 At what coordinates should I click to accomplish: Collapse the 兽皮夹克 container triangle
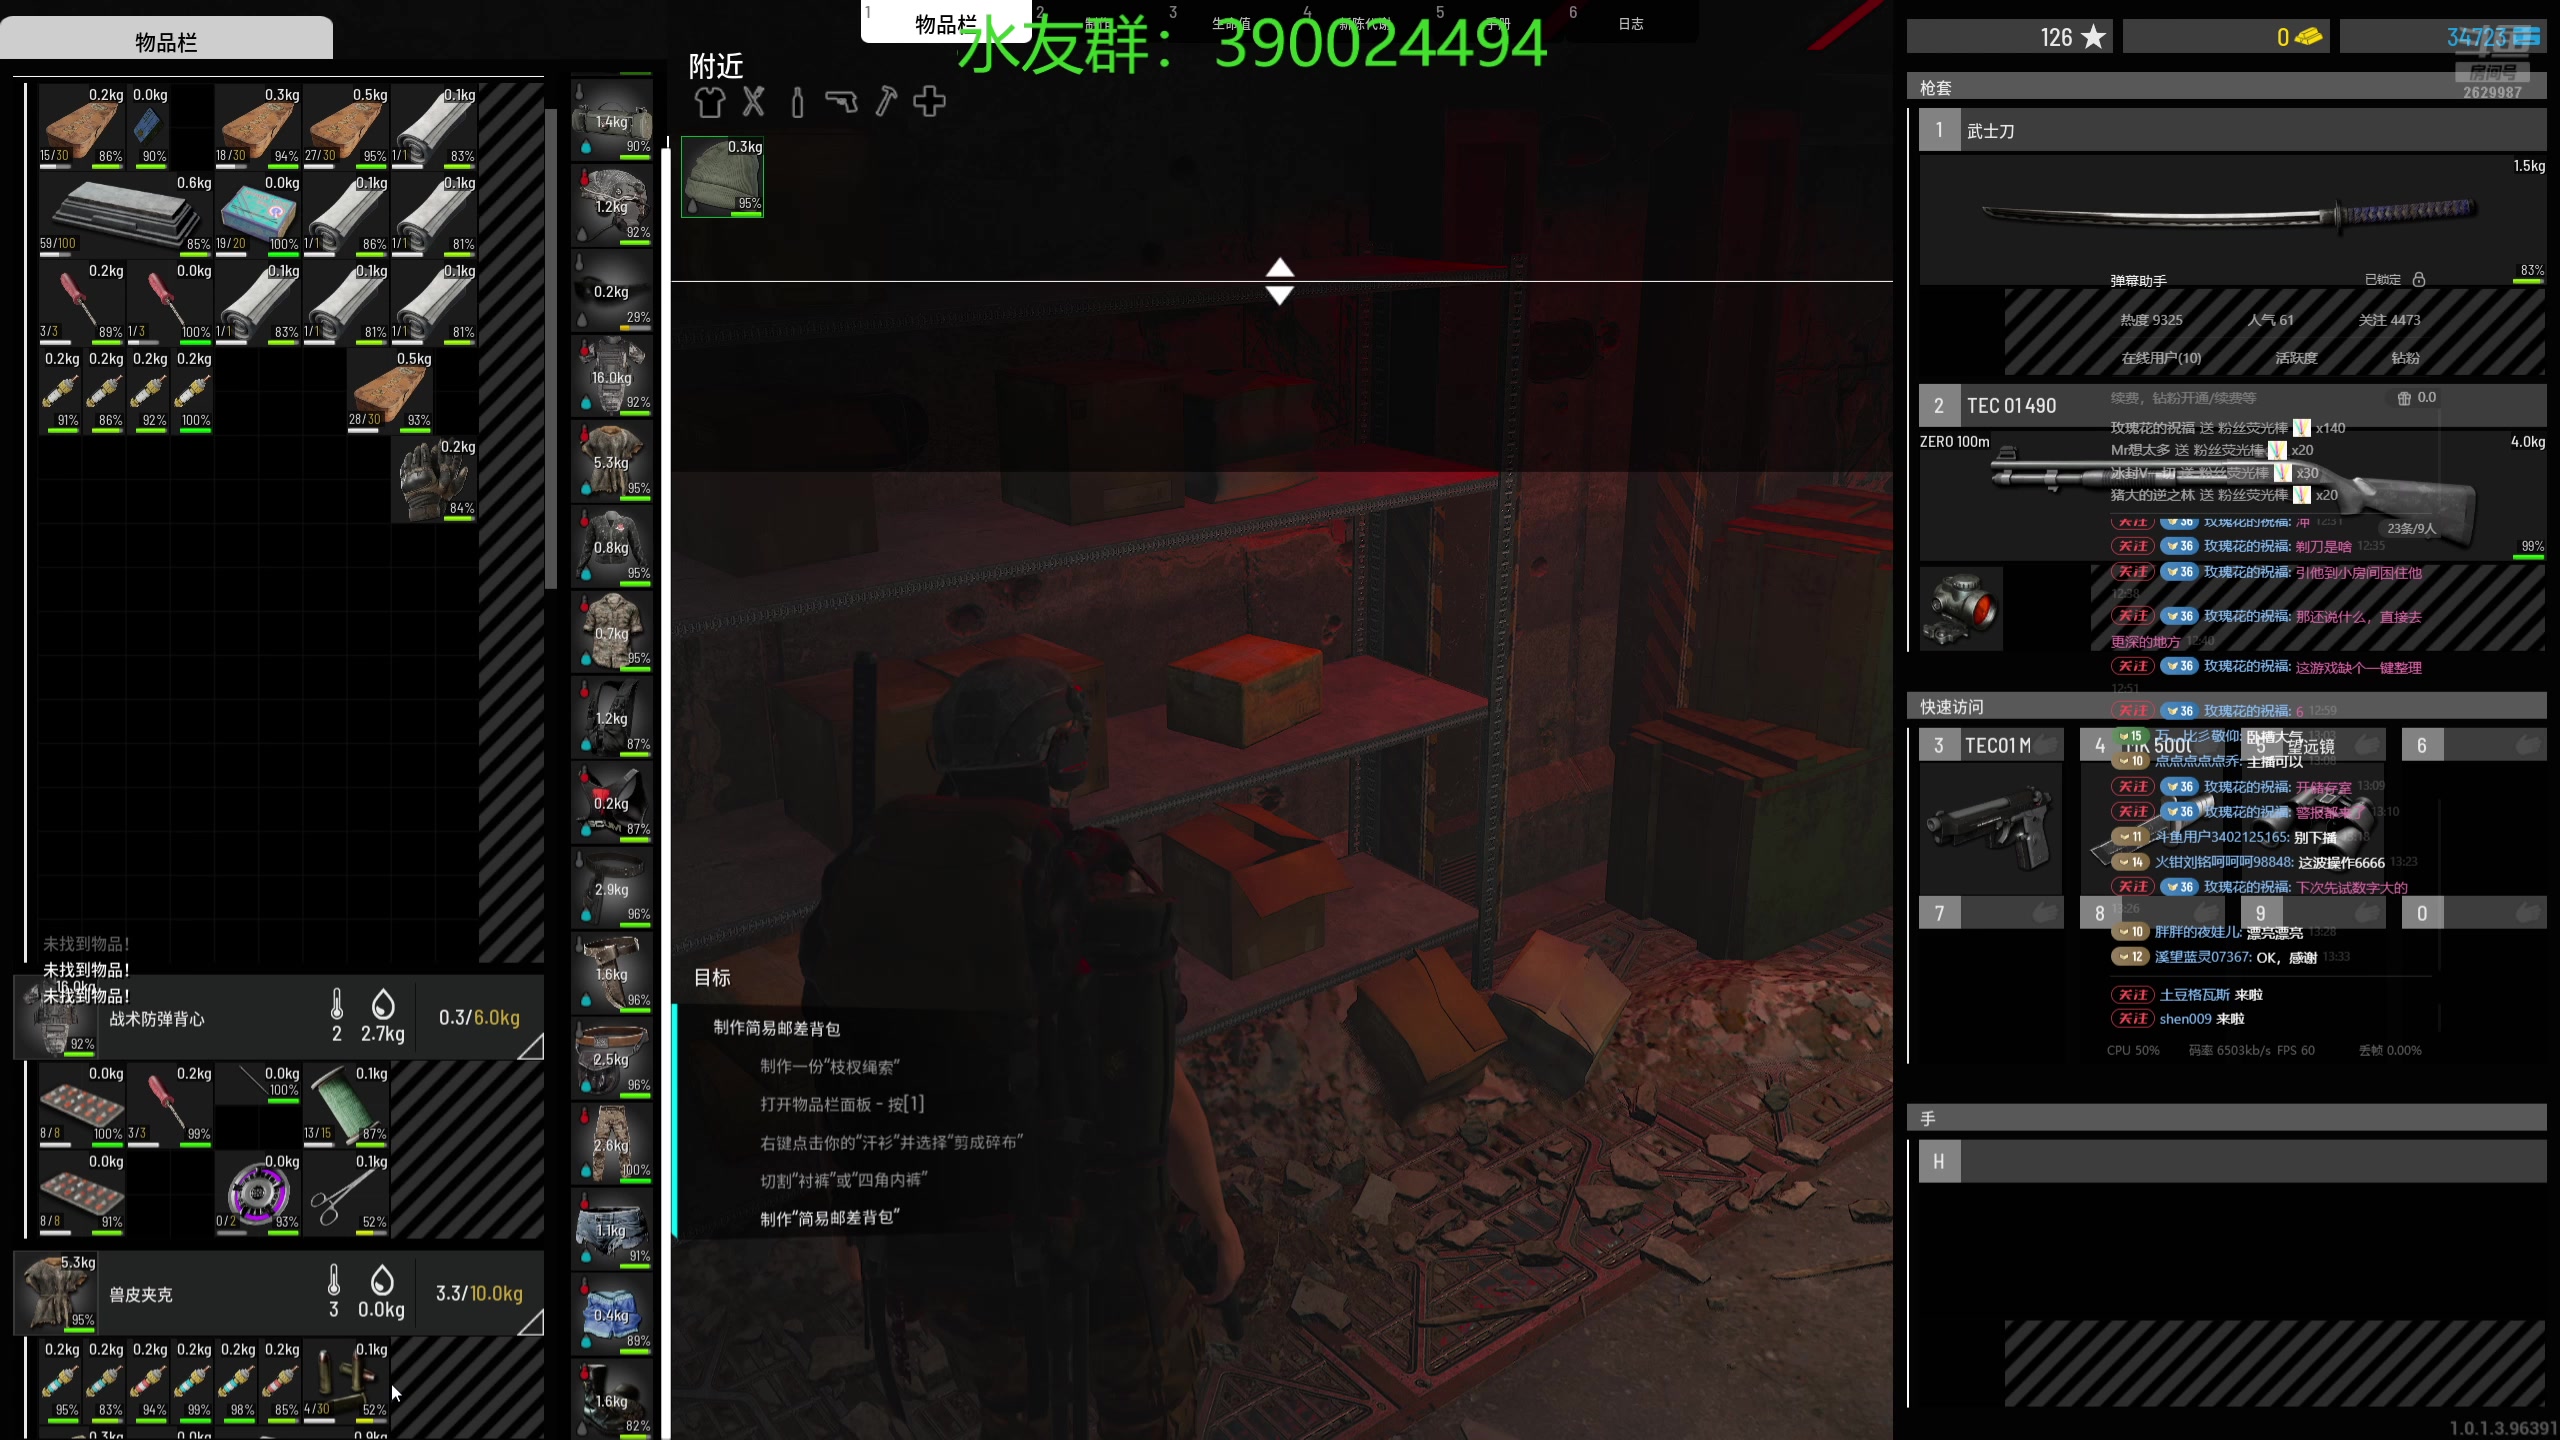(x=531, y=1322)
